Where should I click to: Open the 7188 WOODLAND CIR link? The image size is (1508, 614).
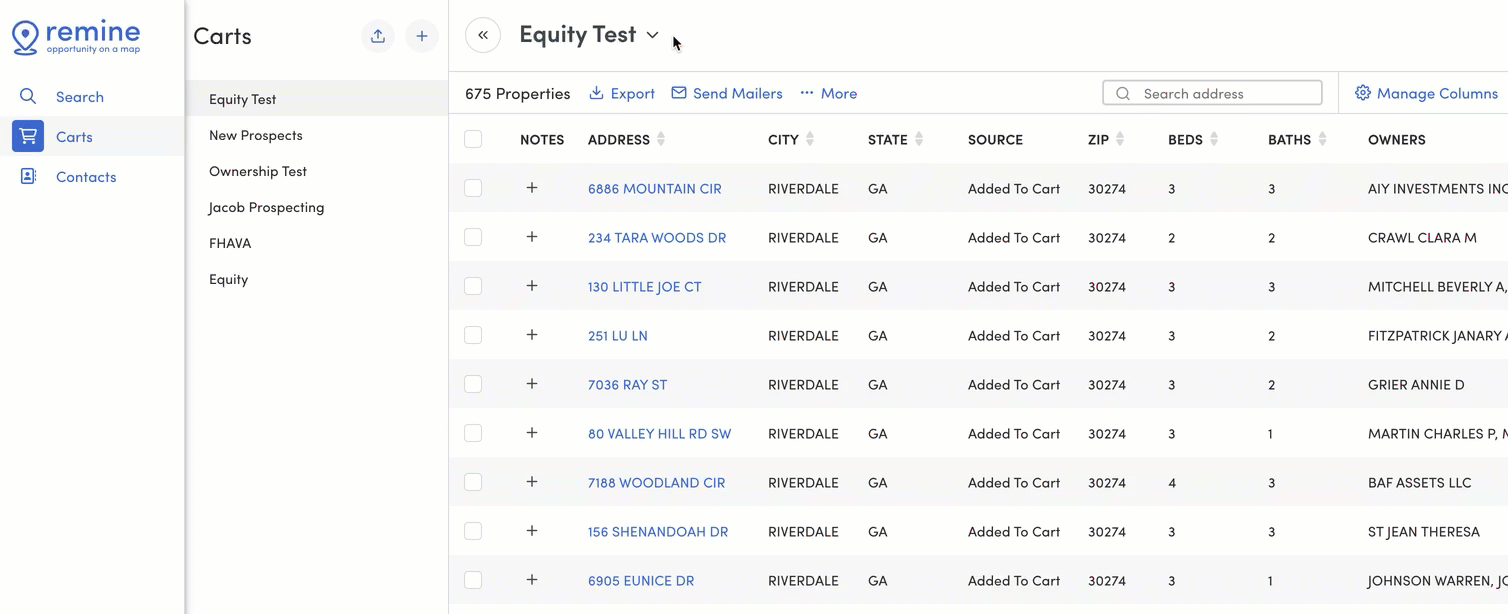coord(656,482)
